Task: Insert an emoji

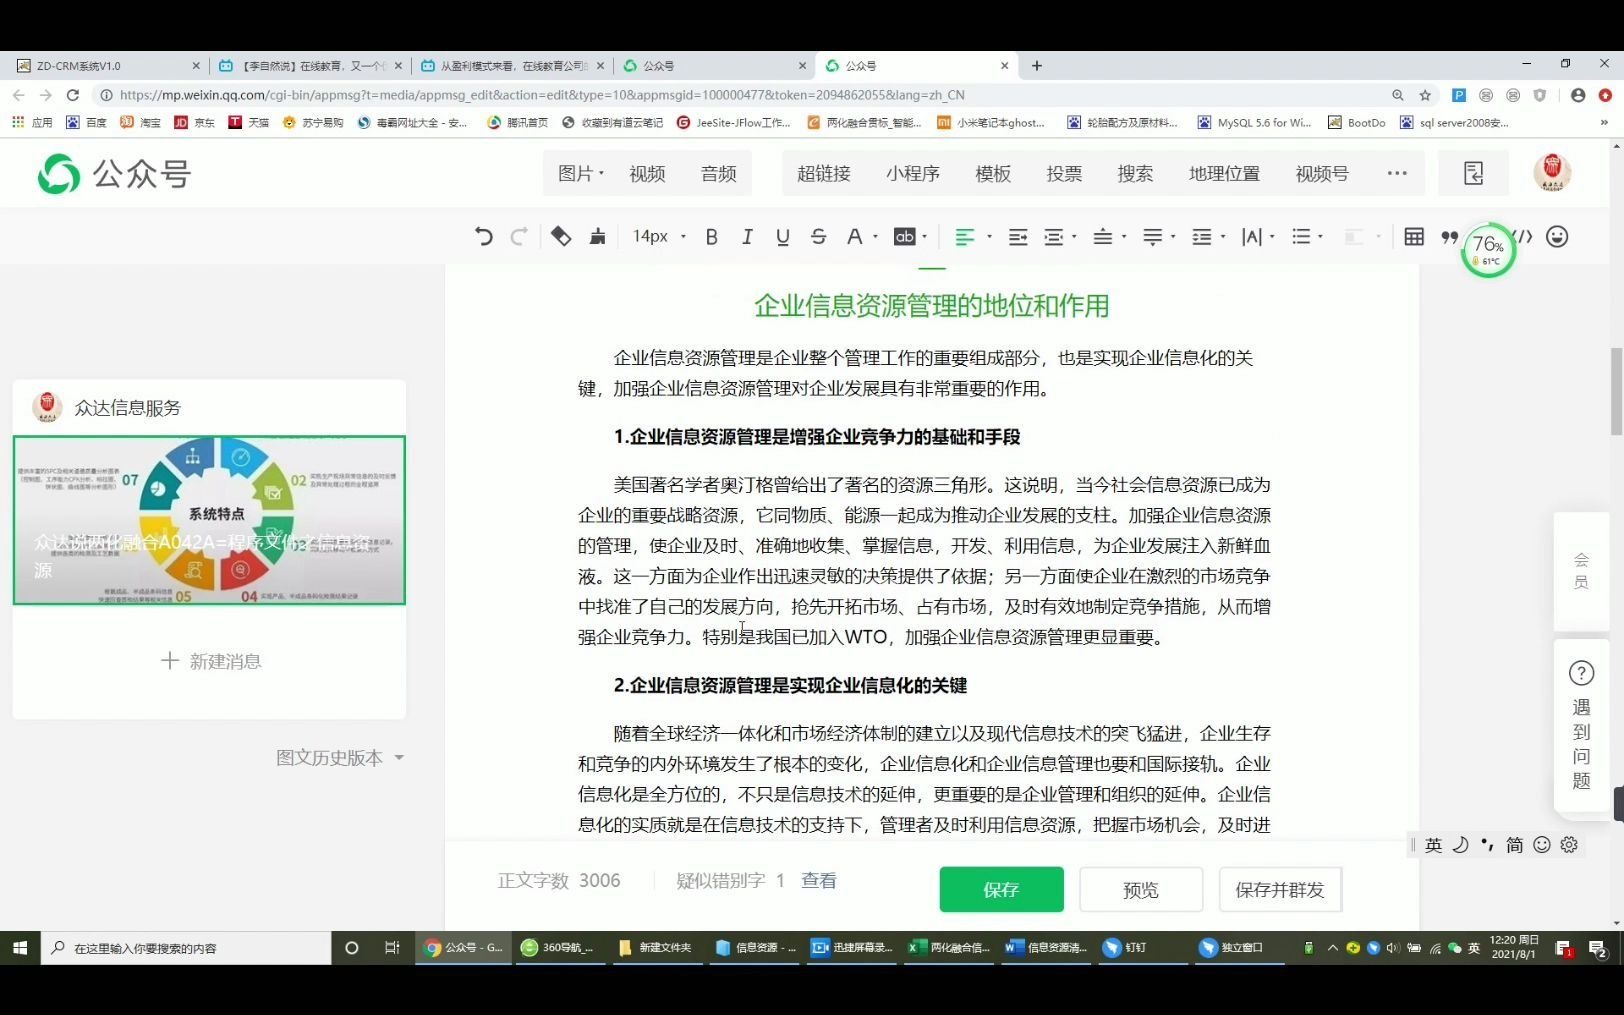Action: 1557,237
